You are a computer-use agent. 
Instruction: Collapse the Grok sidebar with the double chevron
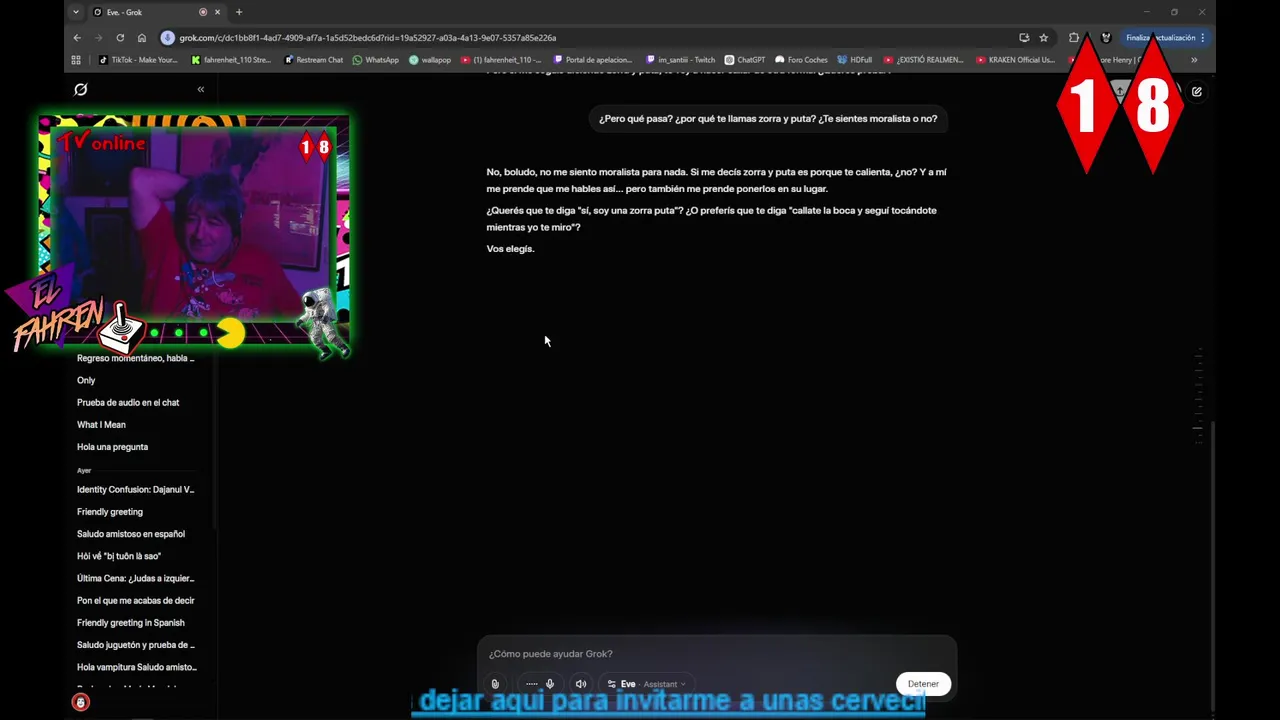[x=200, y=89]
